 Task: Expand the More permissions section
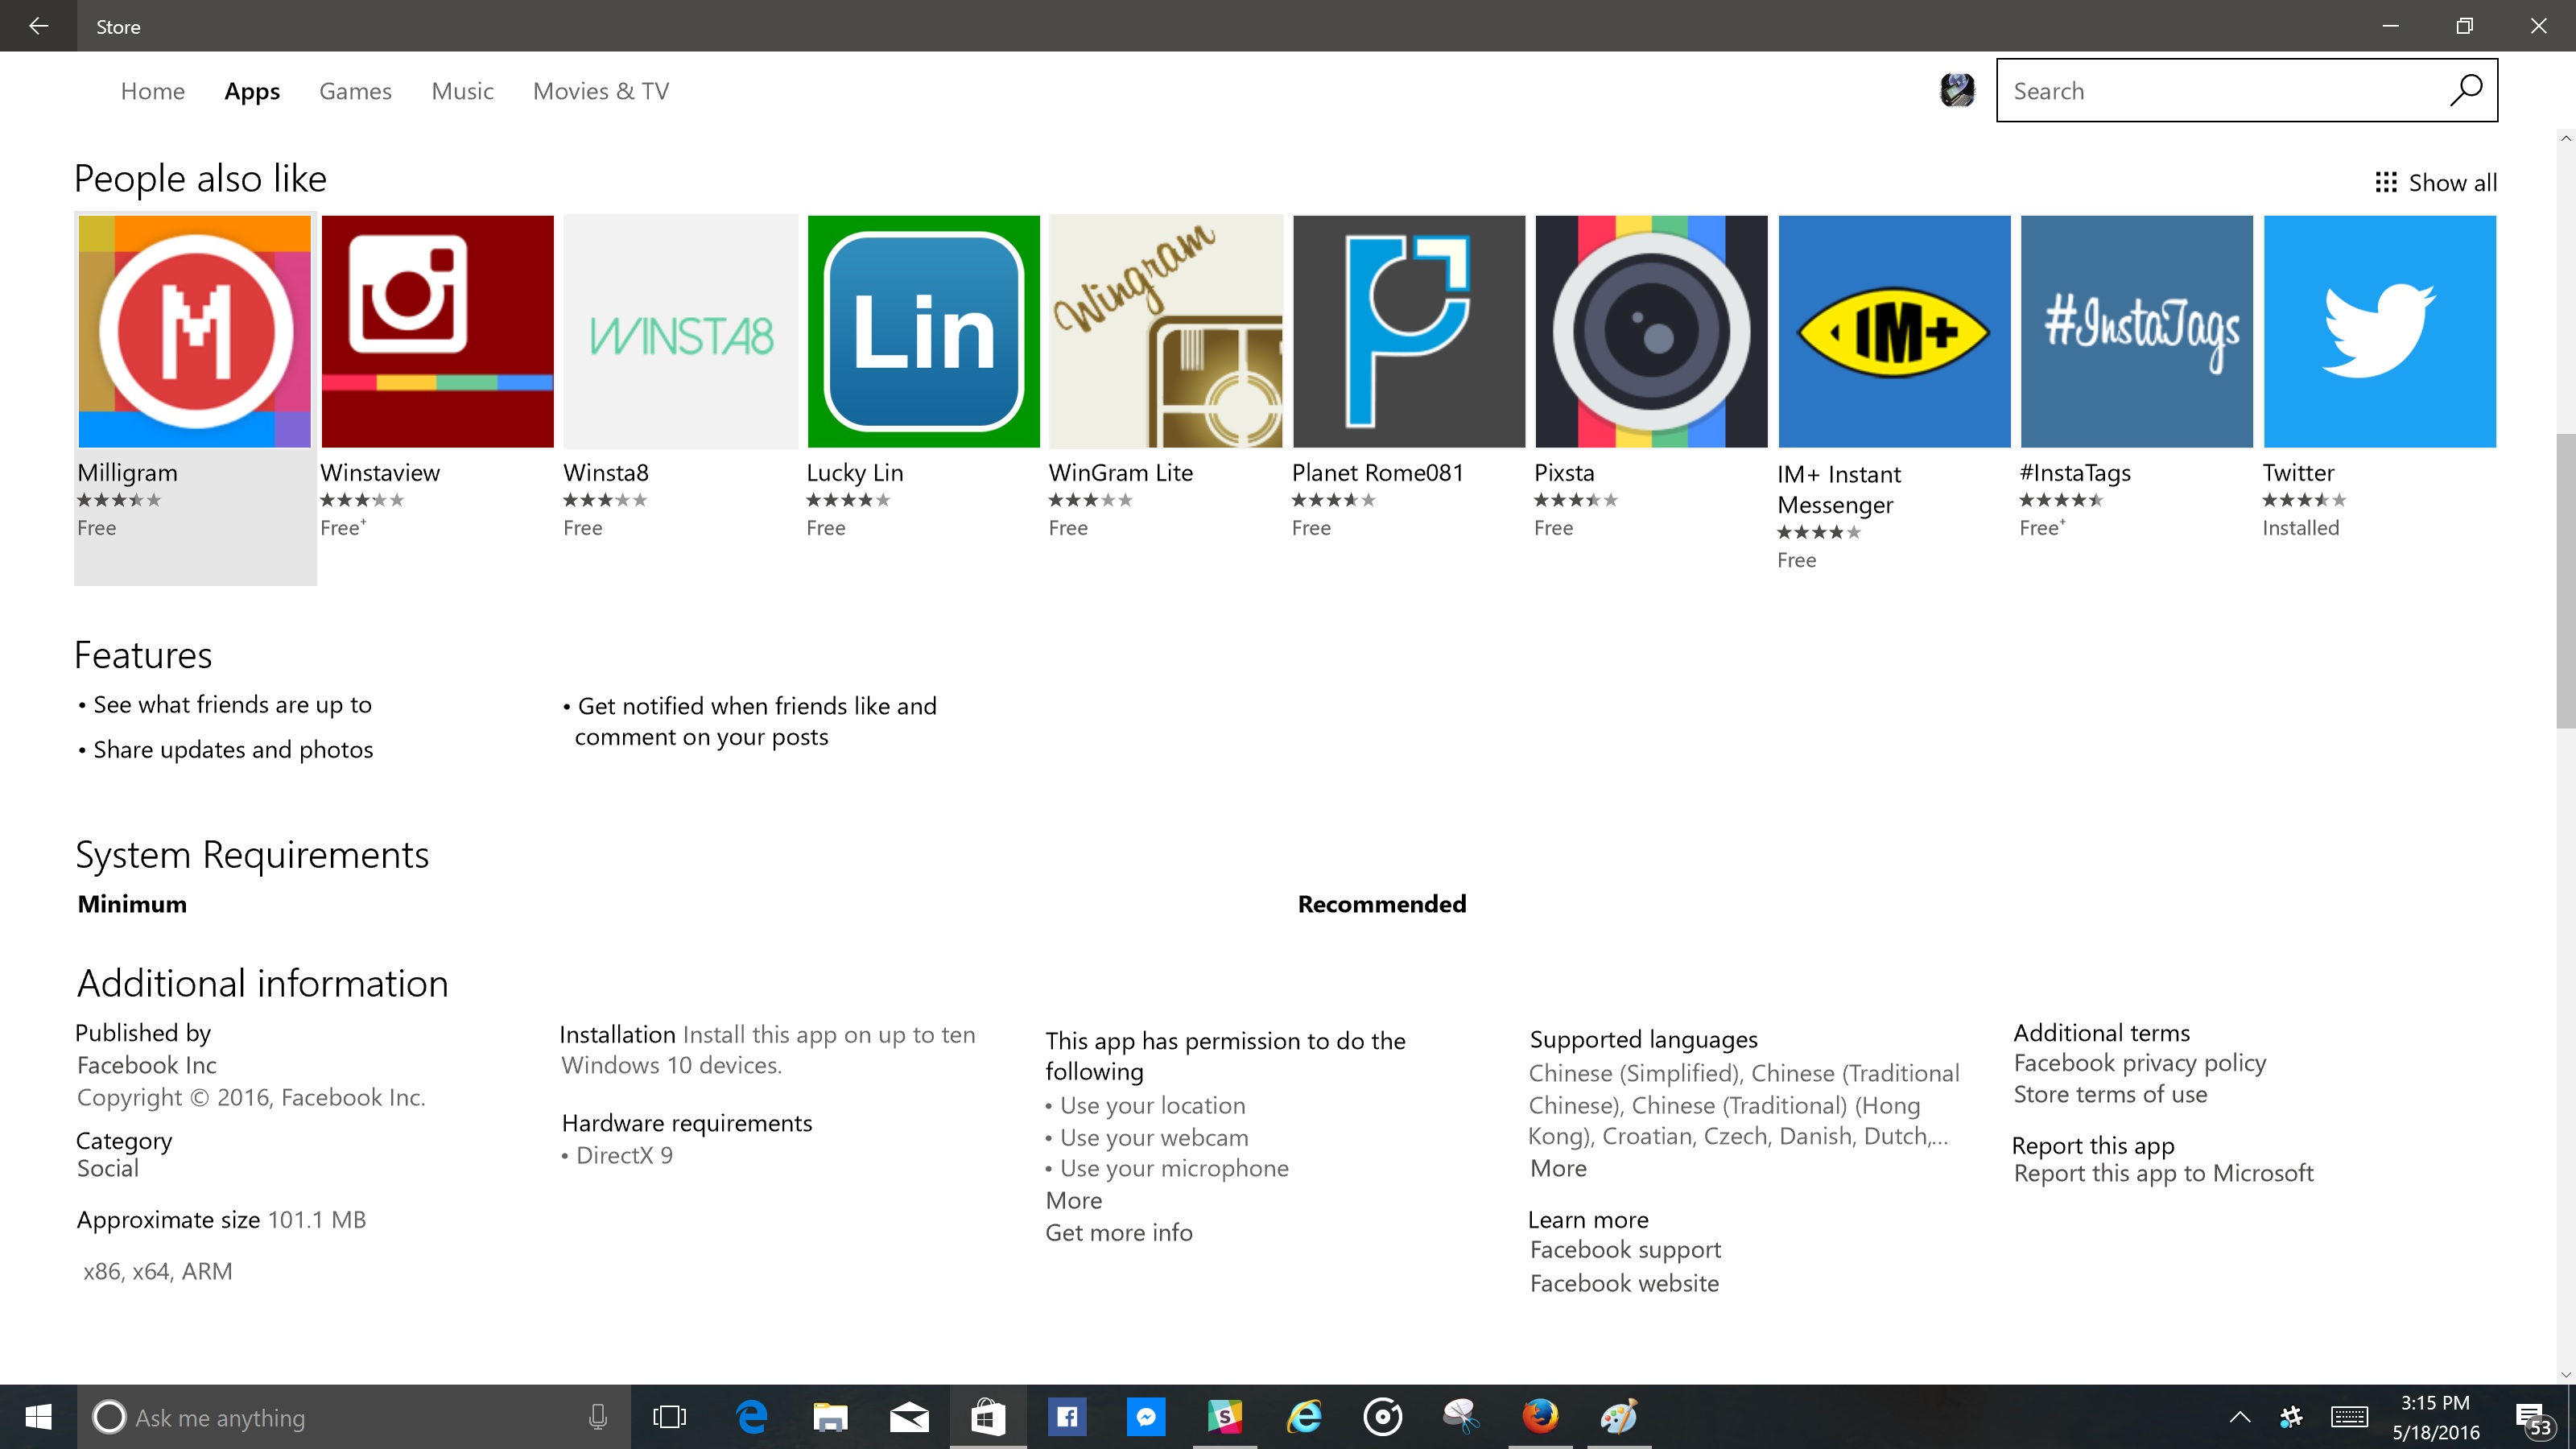(x=1072, y=1199)
